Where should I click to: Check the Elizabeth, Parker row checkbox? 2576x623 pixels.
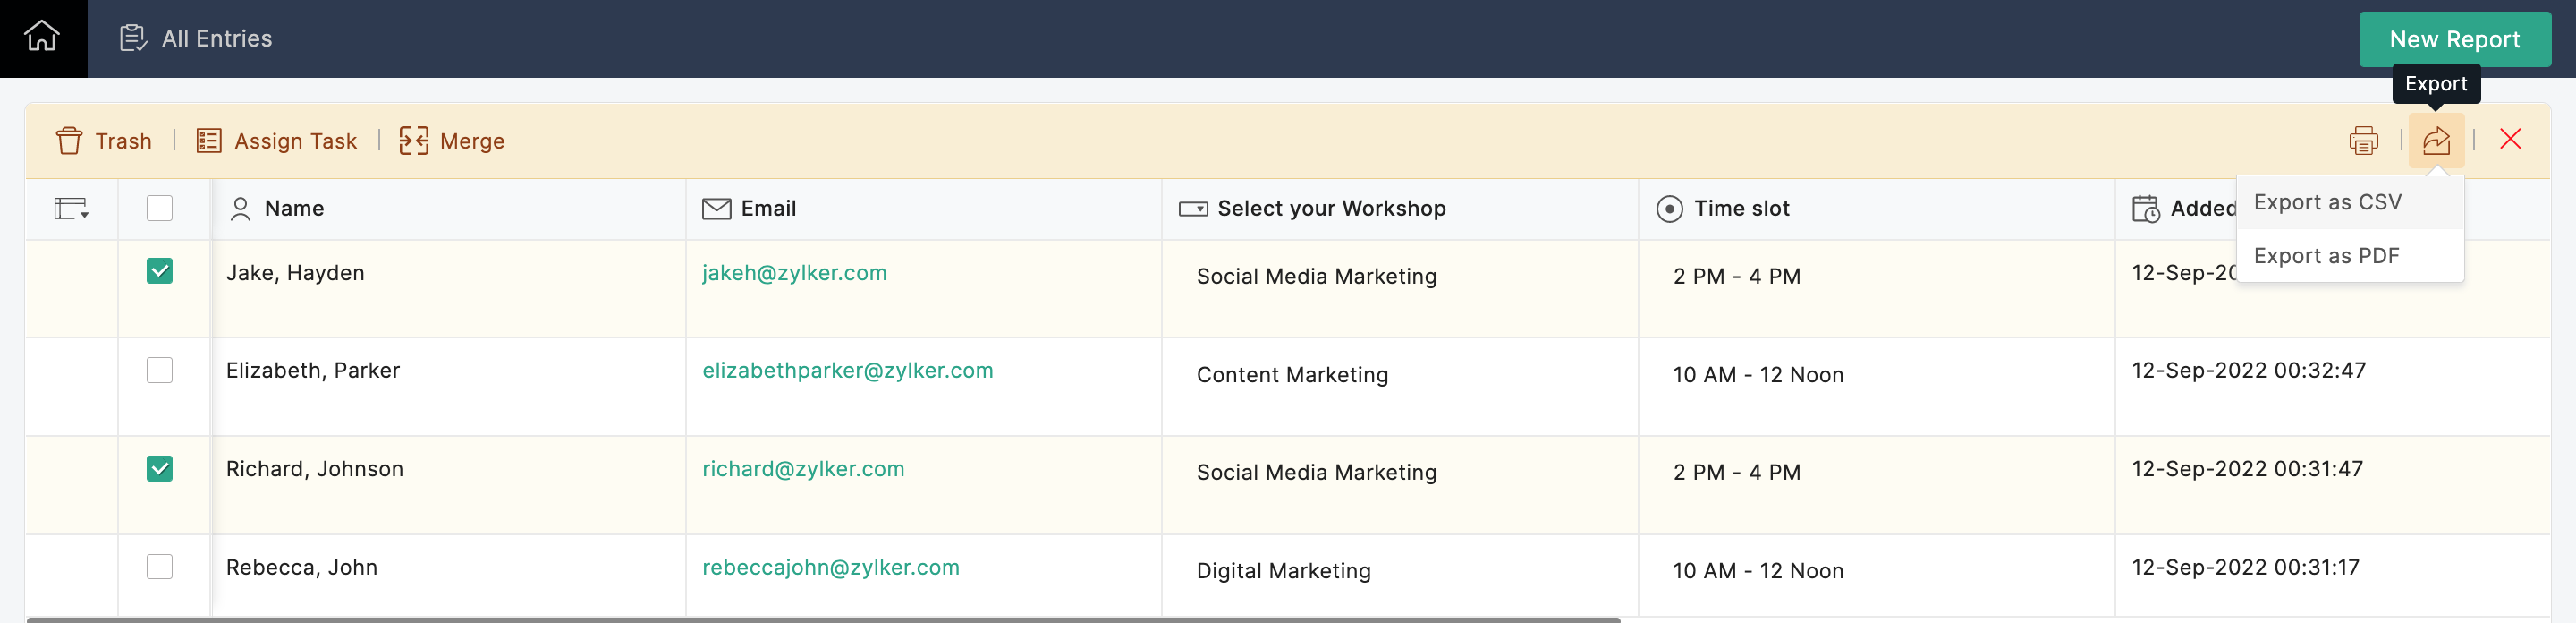pyautogui.click(x=160, y=370)
